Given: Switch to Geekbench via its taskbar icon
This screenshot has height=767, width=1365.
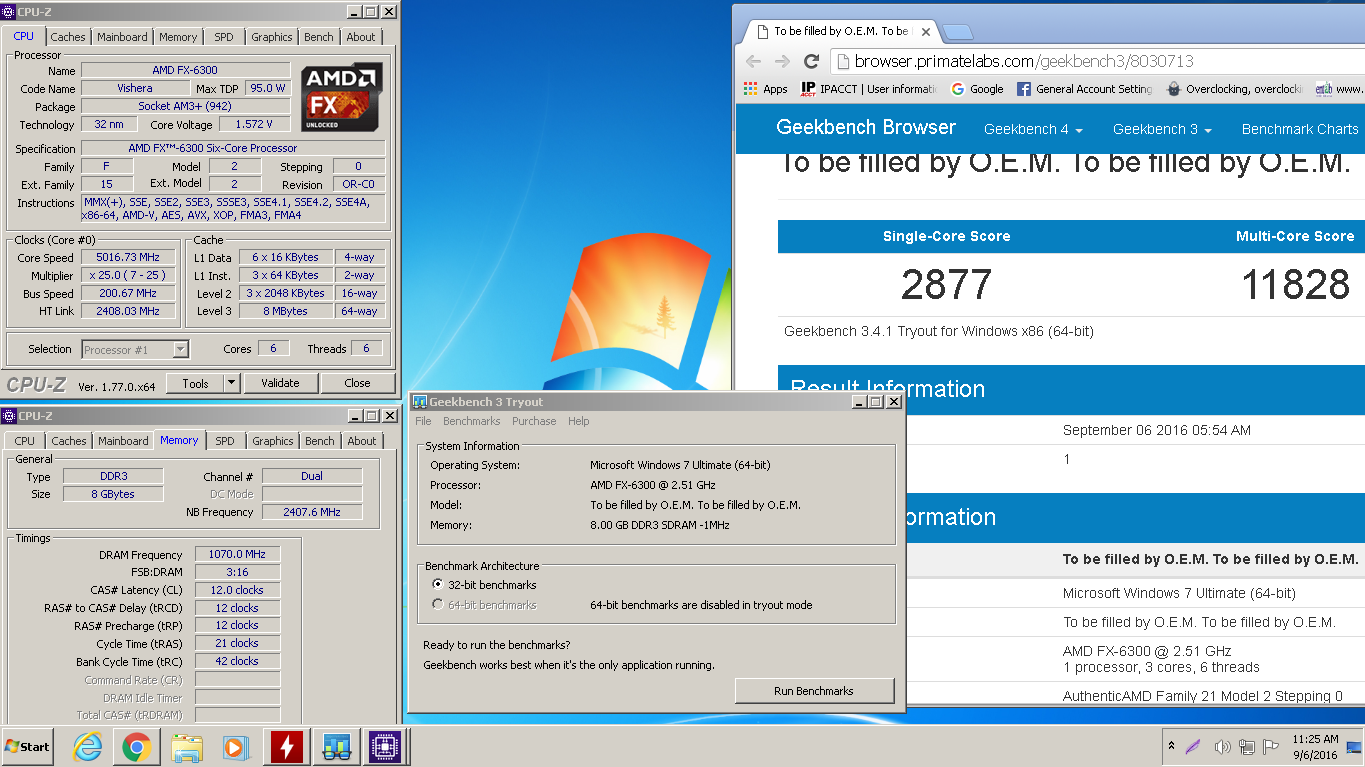Looking at the screenshot, I should coord(335,747).
